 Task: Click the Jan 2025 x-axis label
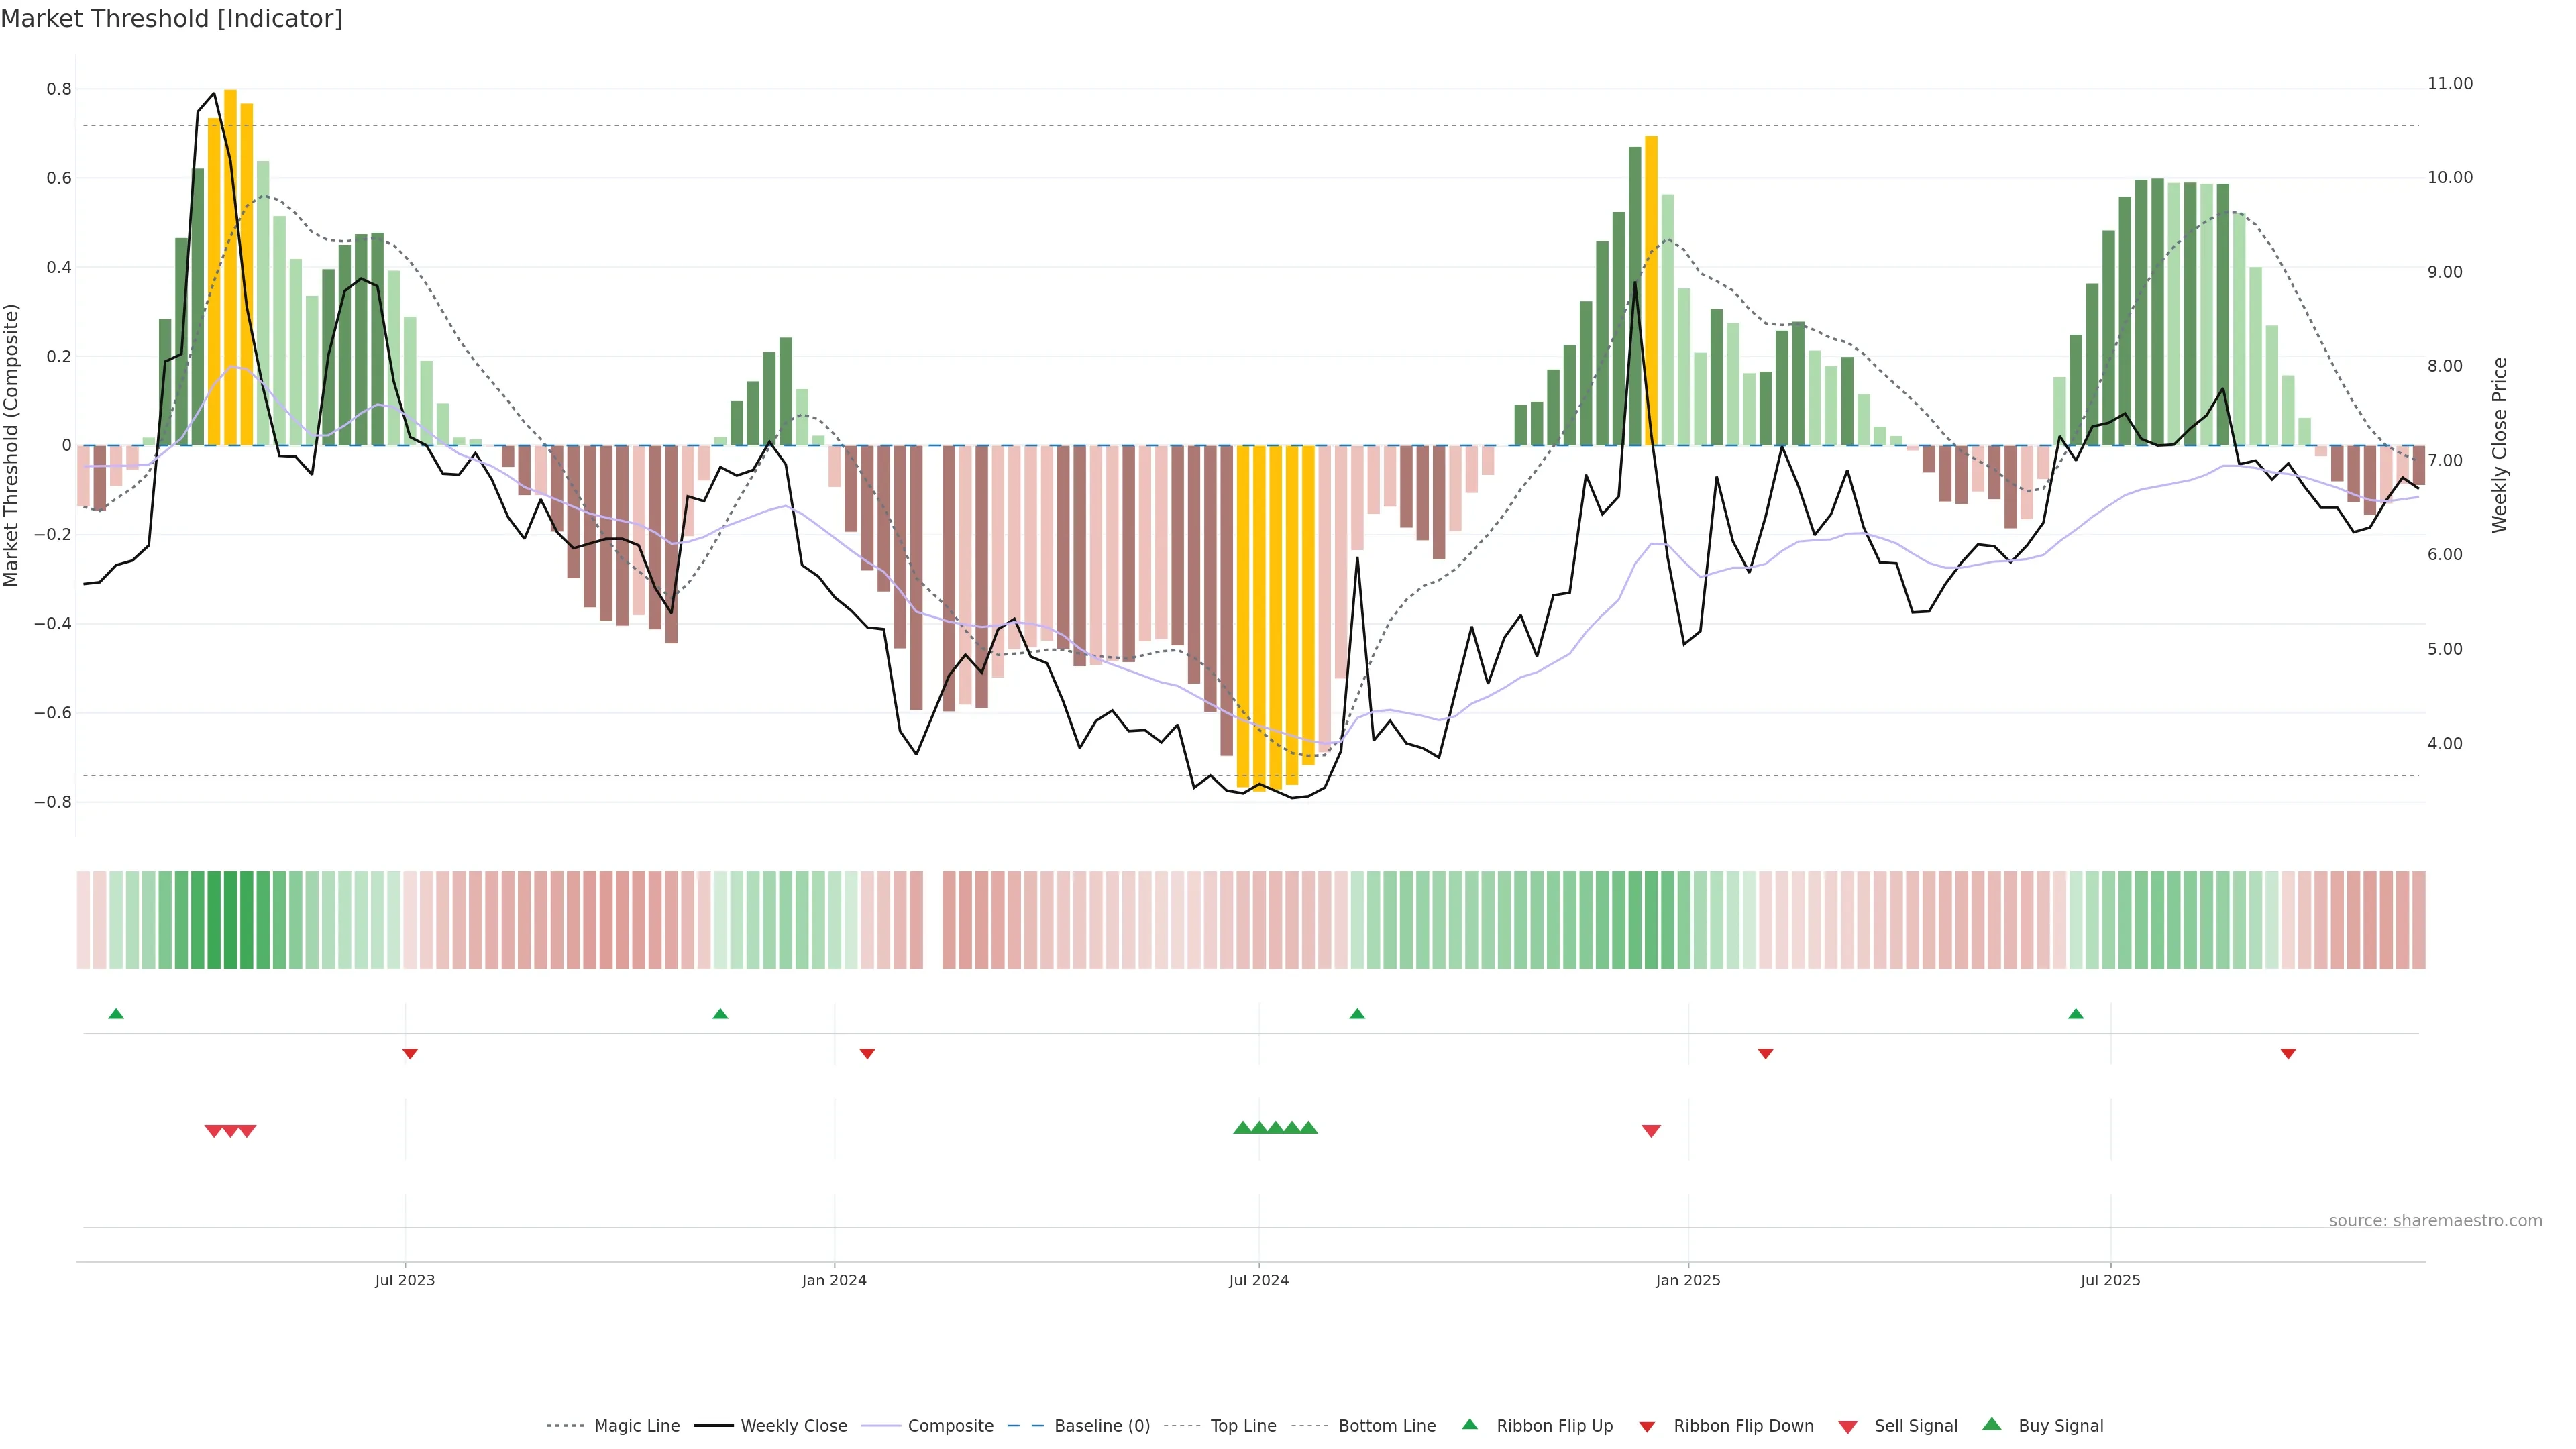pos(1688,1280)
